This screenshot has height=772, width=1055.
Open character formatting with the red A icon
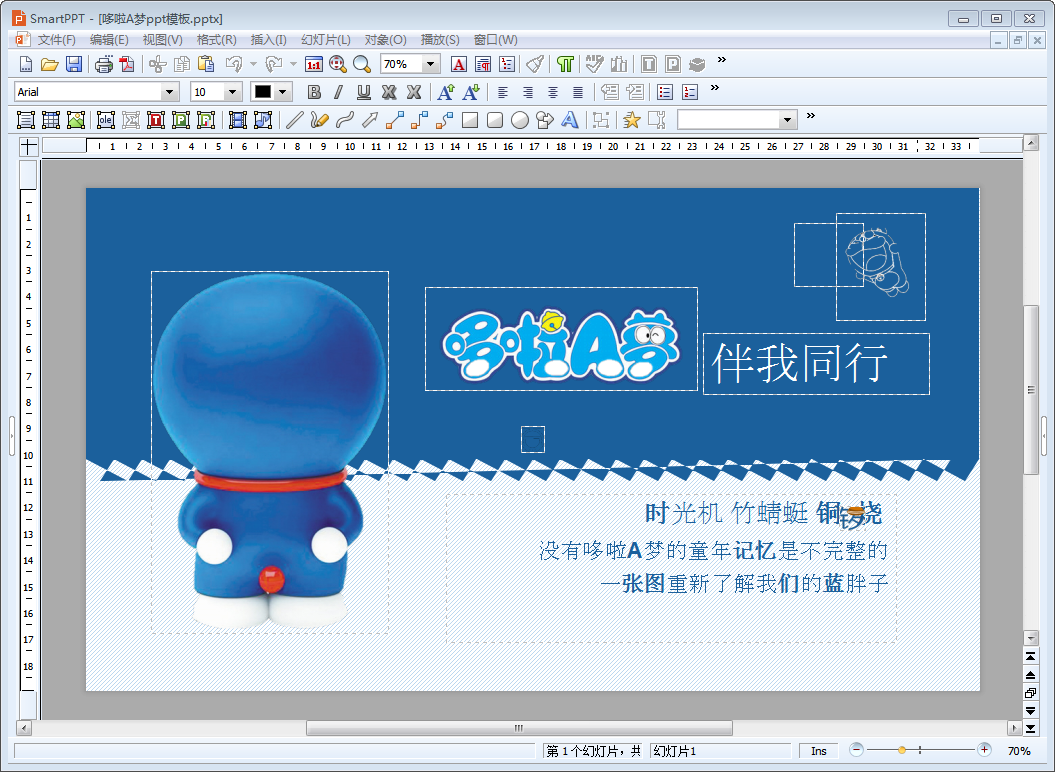pos(459,65)
